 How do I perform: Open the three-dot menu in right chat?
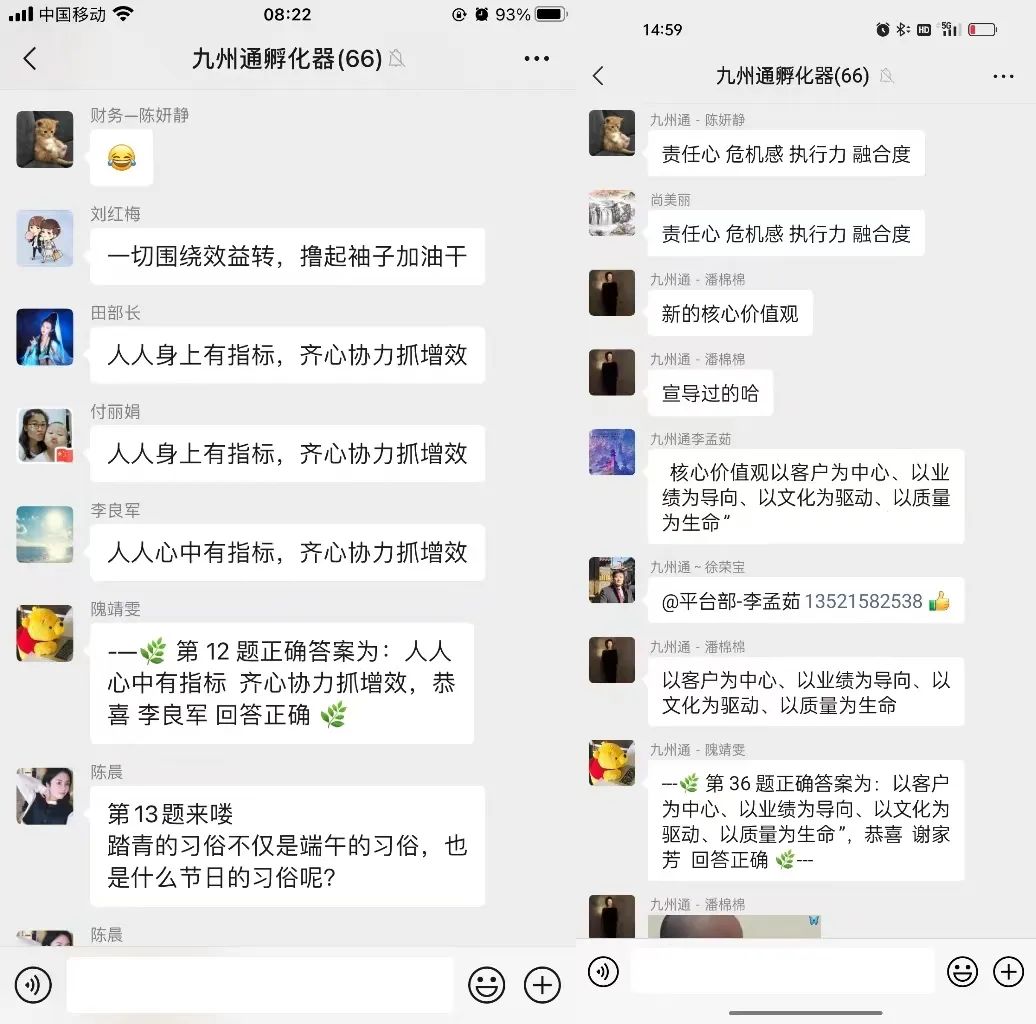[x=1003, y=77]
